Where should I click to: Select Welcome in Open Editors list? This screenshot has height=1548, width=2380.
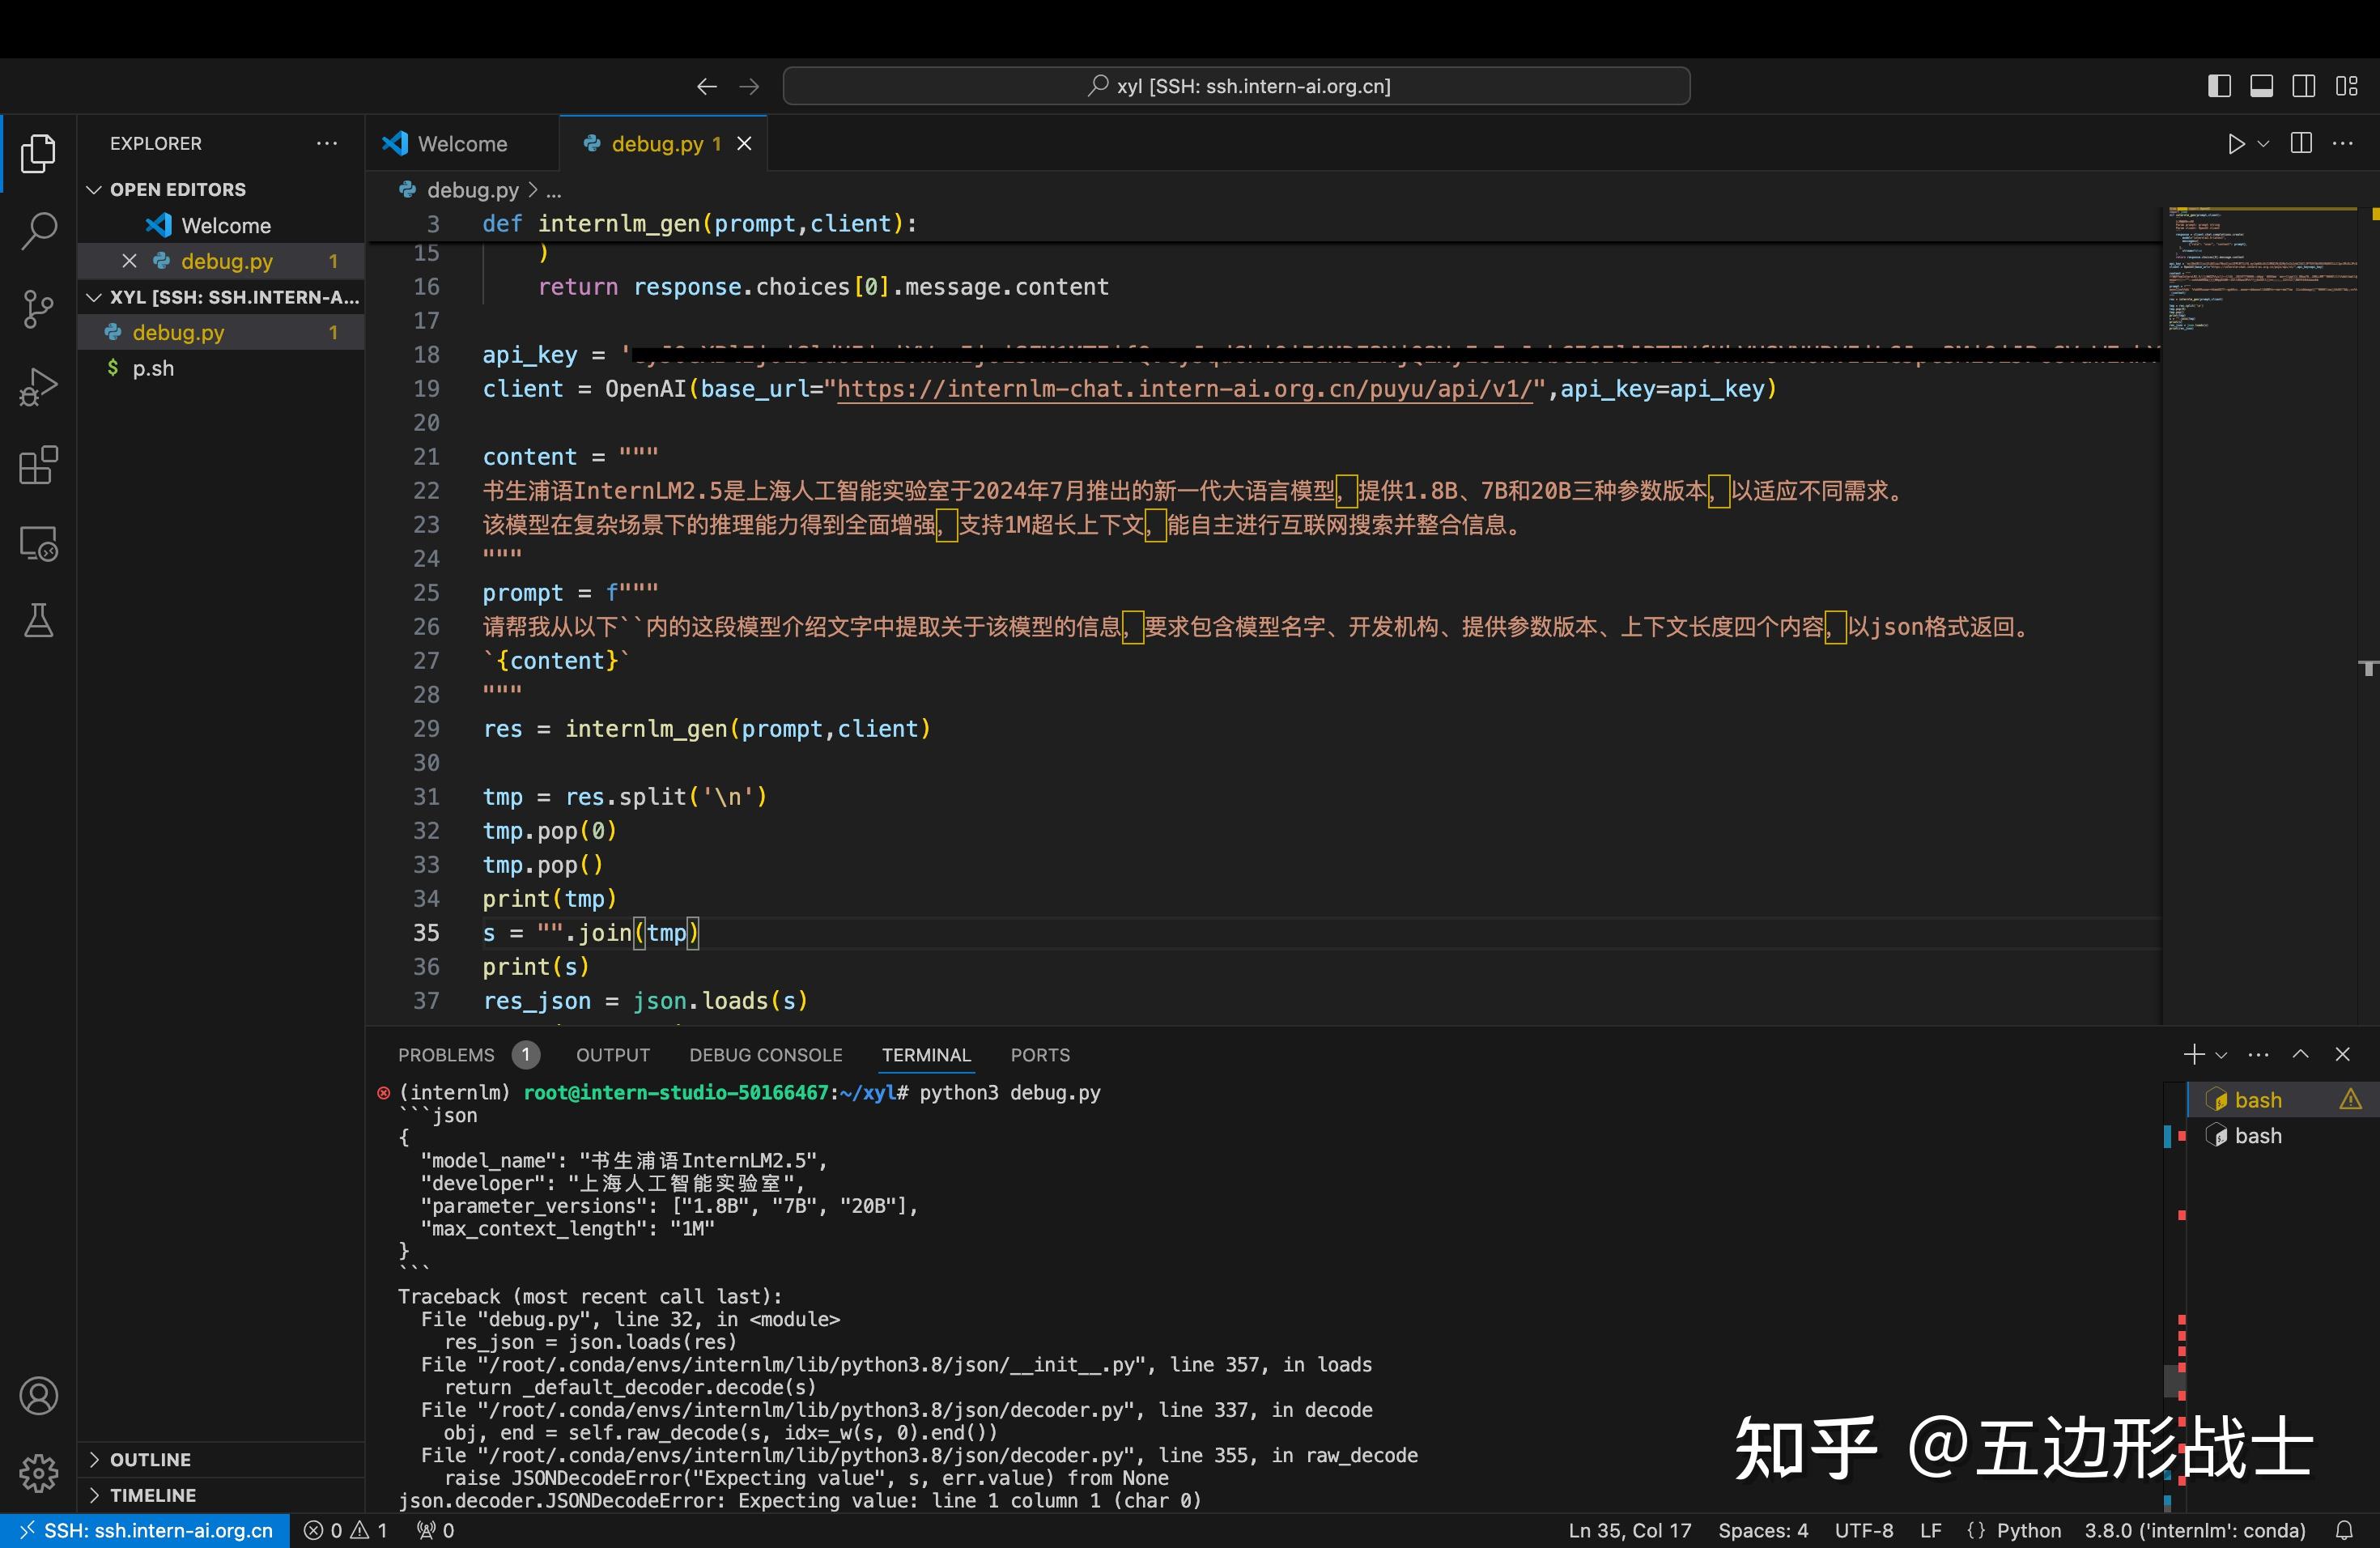point(226,226)
